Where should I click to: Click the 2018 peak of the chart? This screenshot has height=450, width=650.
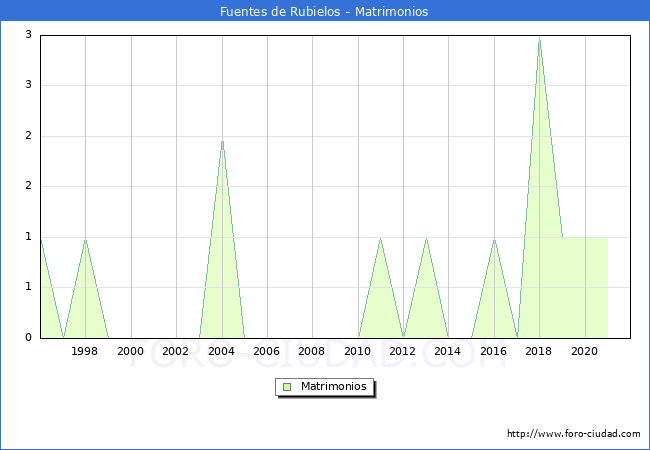539,40
